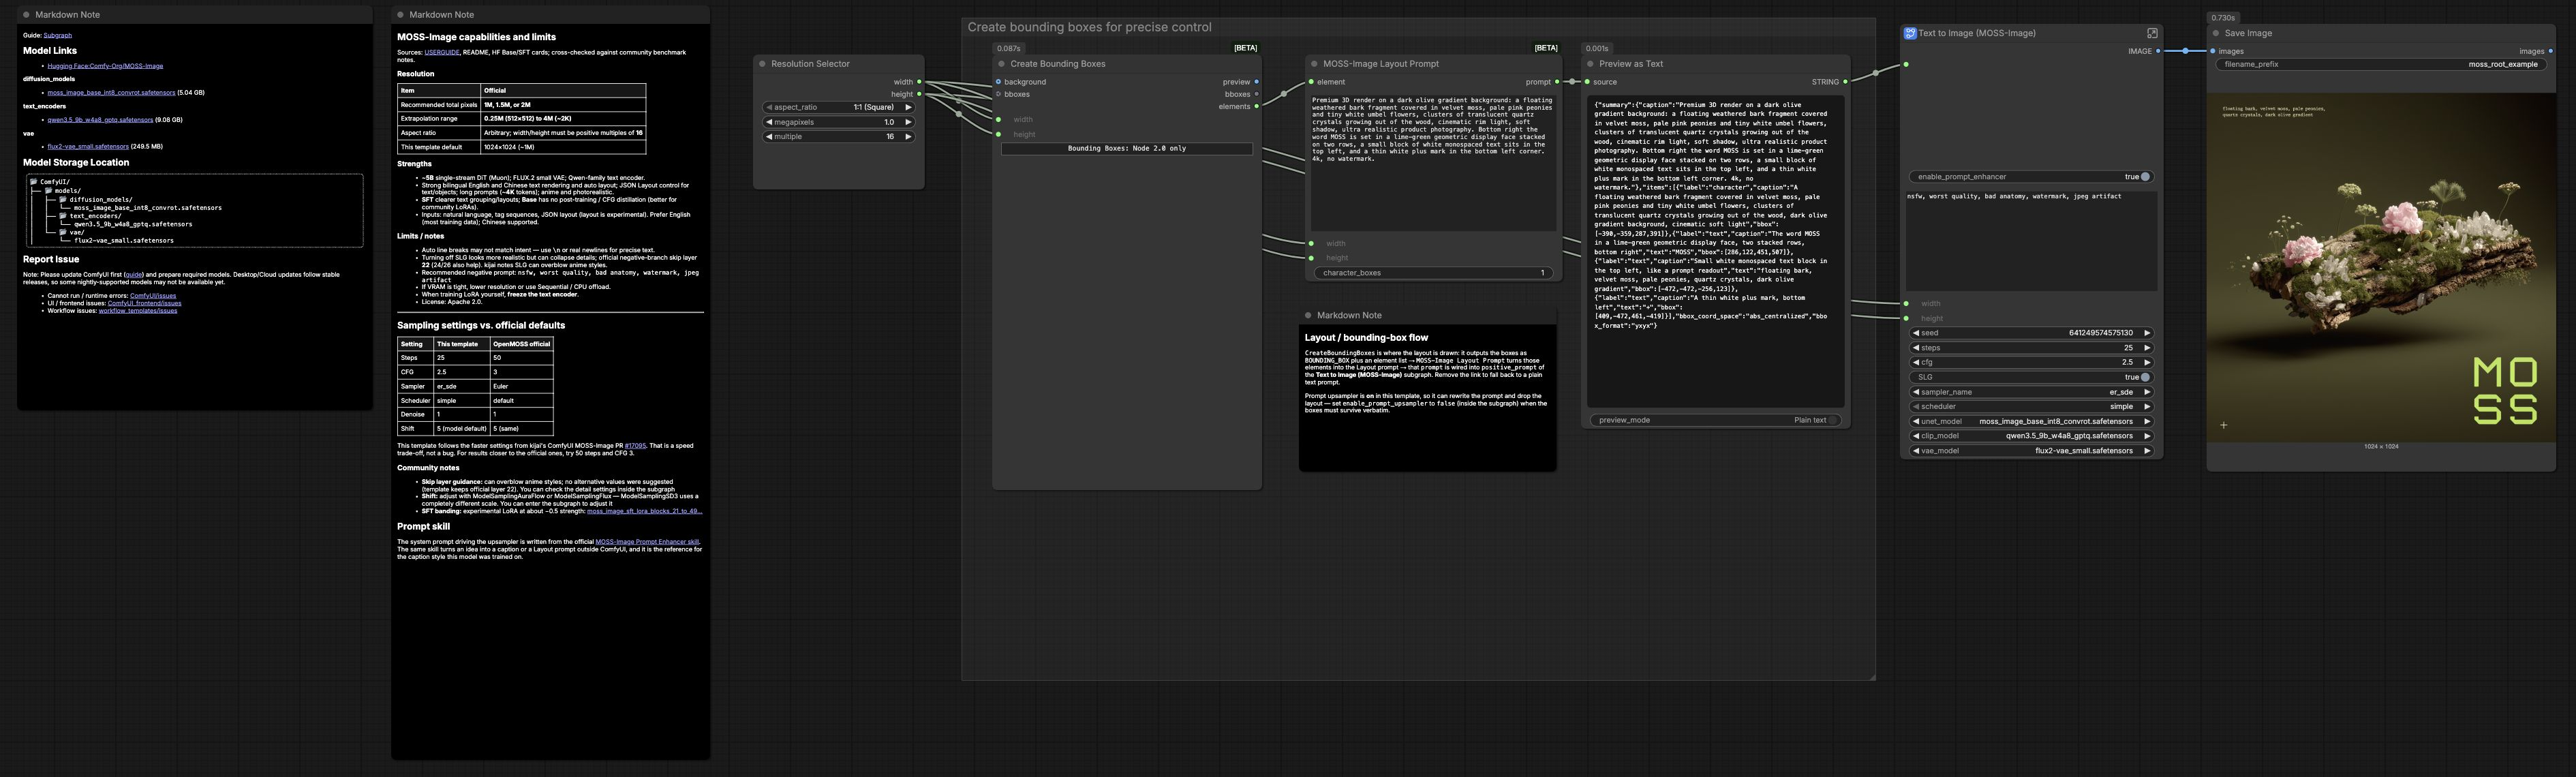2576x777 pixels.
Task: Collapse the Preview as Text node dot
Action: tap(1590, 64)
